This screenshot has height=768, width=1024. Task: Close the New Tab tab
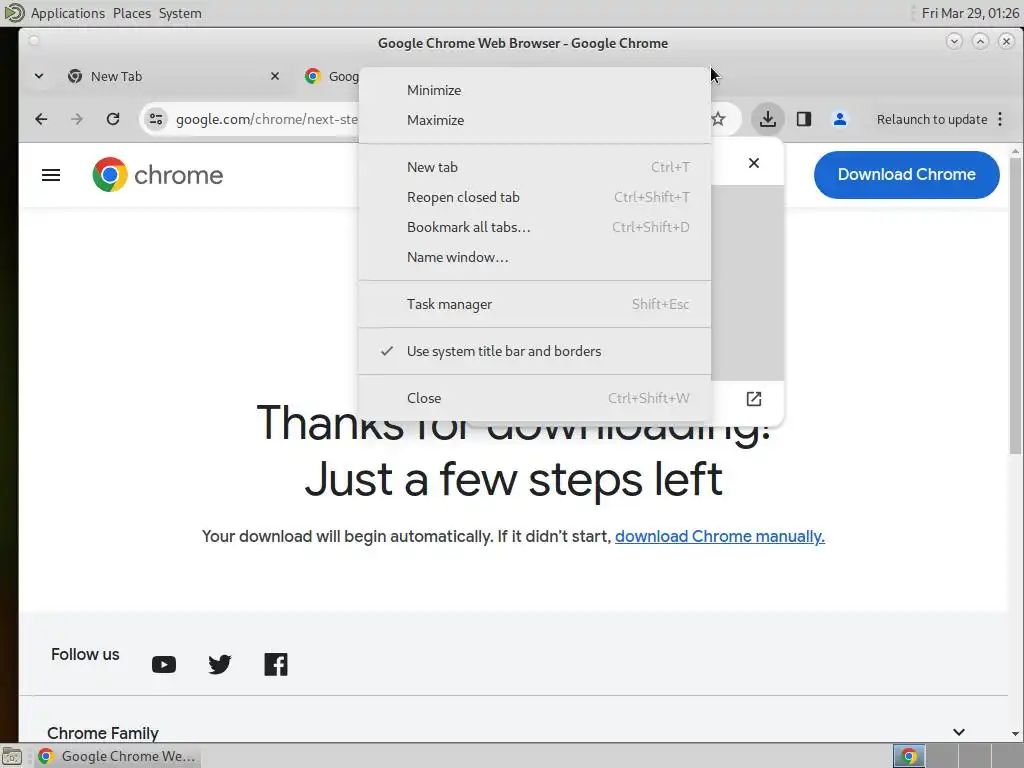click(275, 76)
